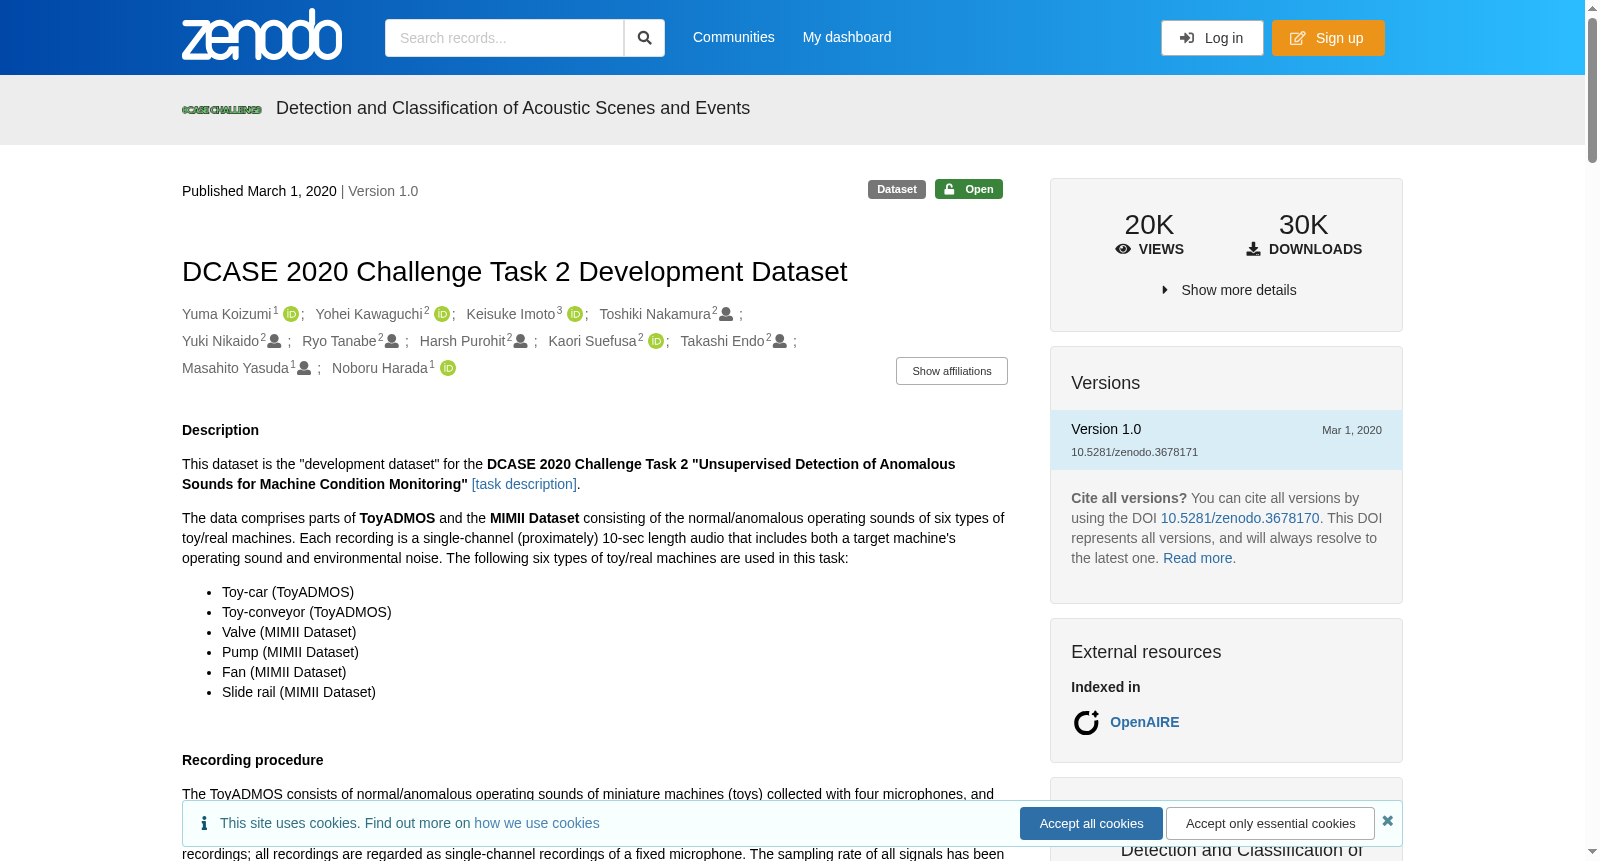Click the Sign up button
The image size is (1600, 861).
[1328, 38]
